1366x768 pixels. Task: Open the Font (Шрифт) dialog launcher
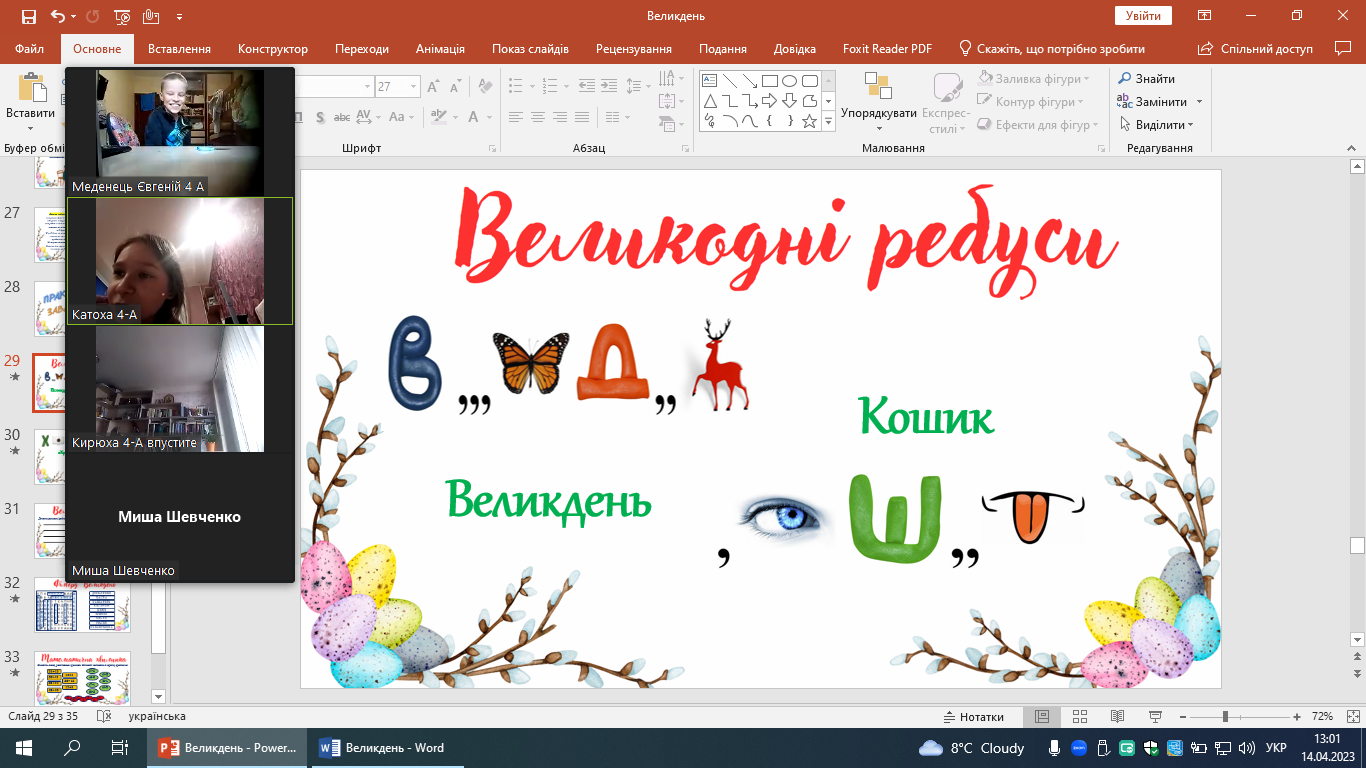point(491,148)
